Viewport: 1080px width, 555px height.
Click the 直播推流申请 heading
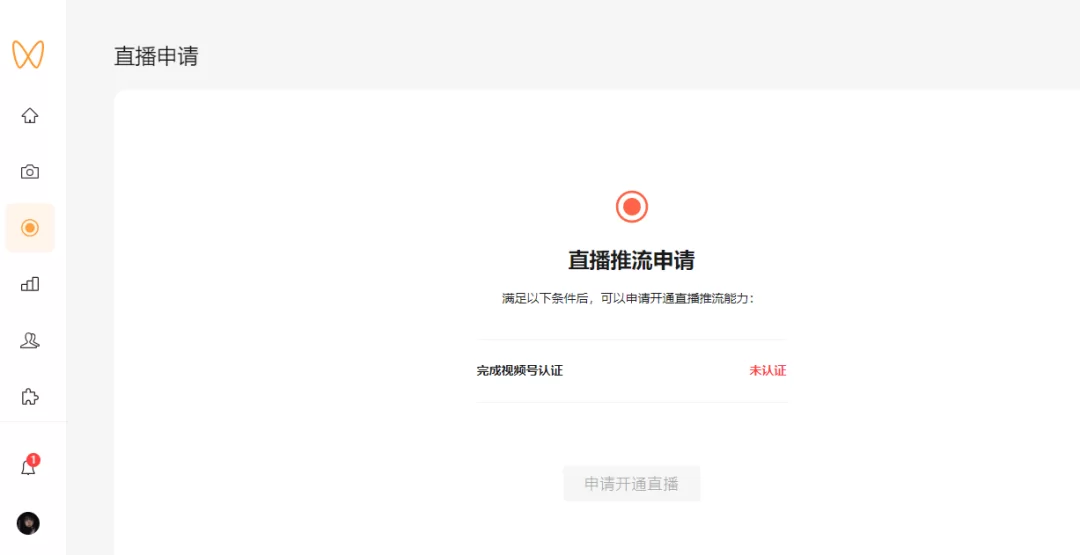(631, 261)
